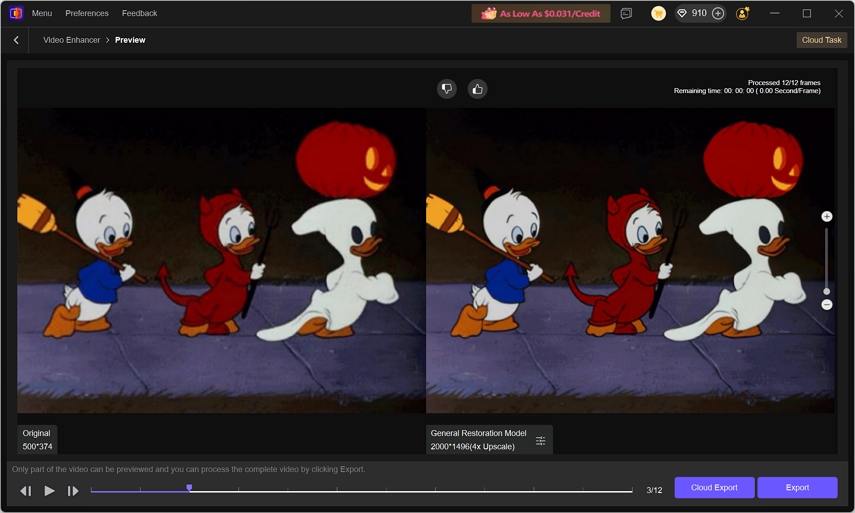
Task: Open the user account icon
Action: click(742, 14)
